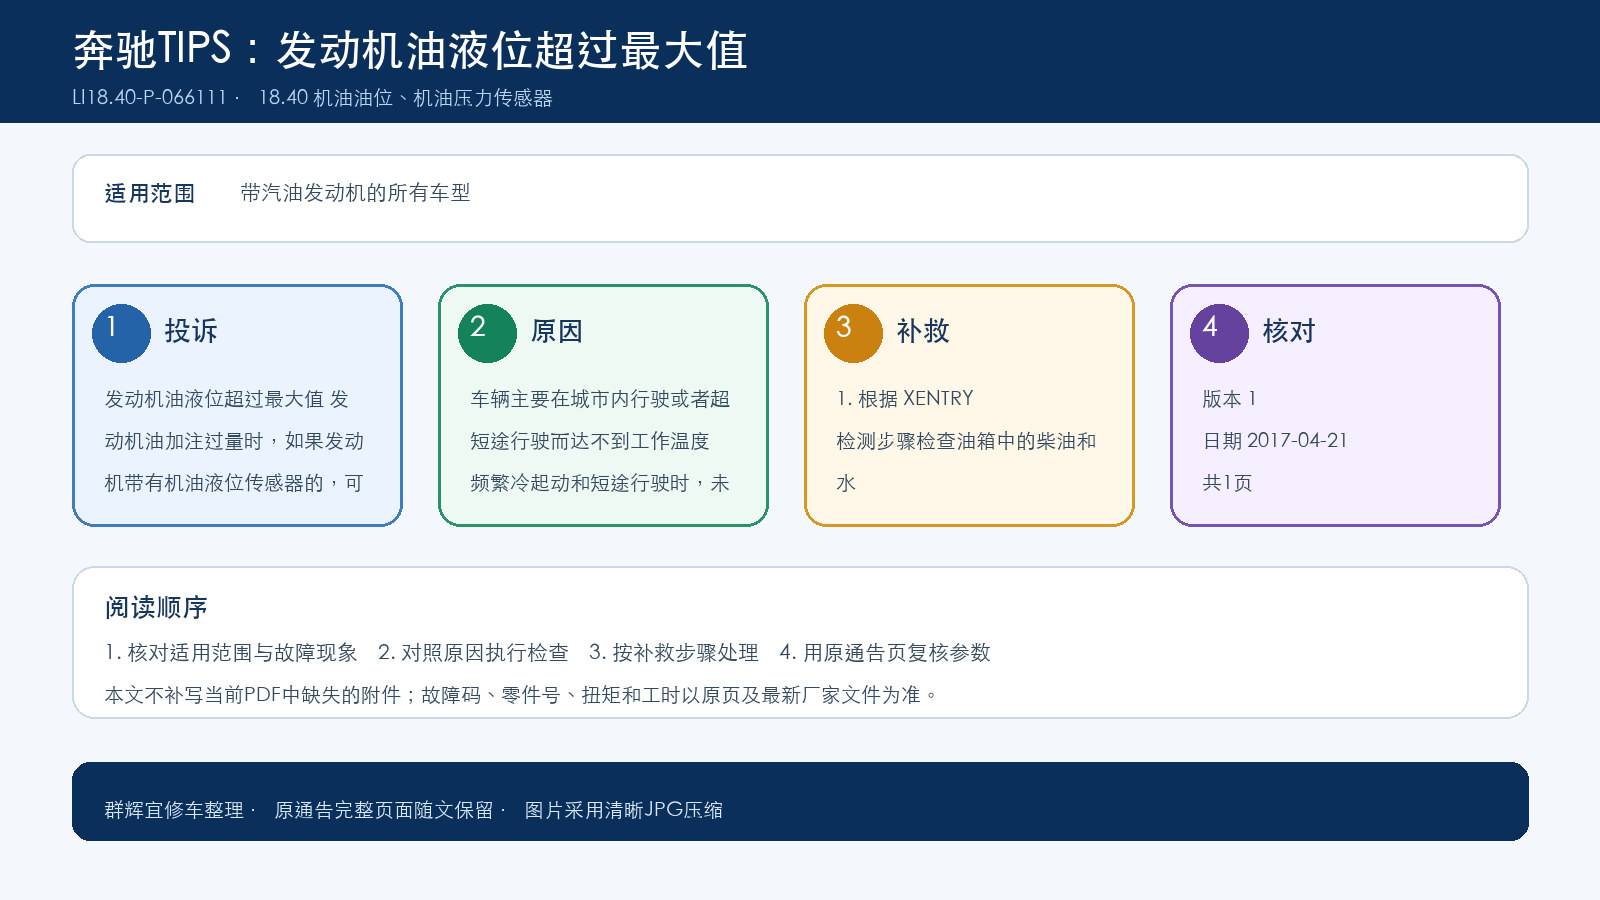Click the purple number 4 circle
The width and height of the screenshot is (1600, 900).
coord(1219,333)
